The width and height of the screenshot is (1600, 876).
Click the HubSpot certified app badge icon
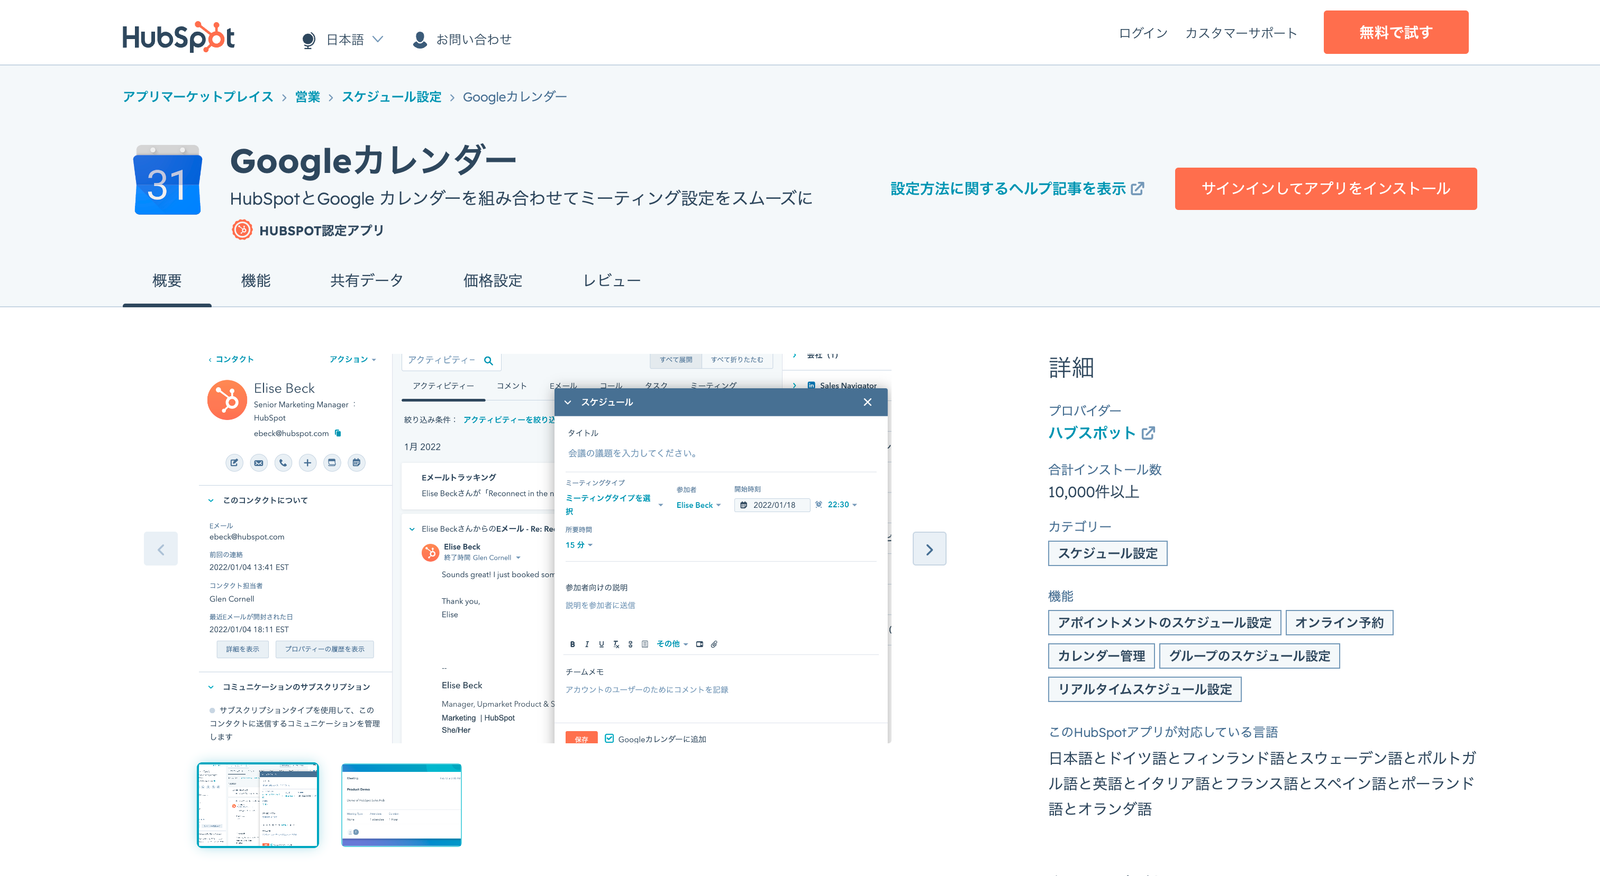[x=242, y=230]
